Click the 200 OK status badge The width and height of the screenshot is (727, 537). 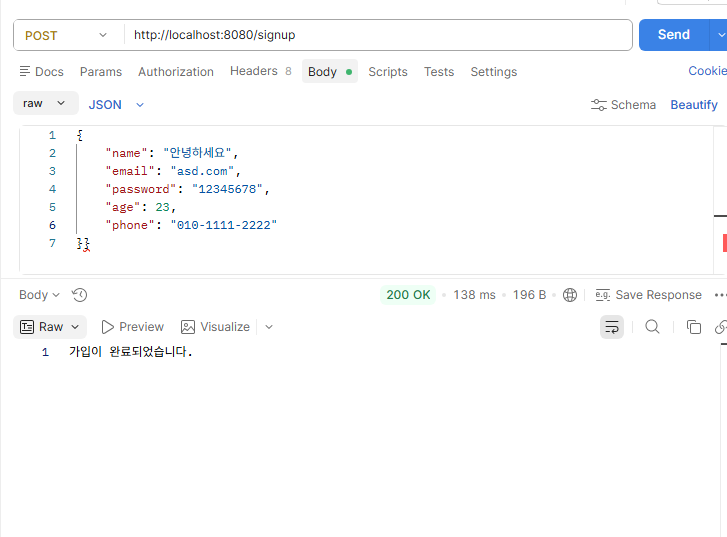[408, 295]
